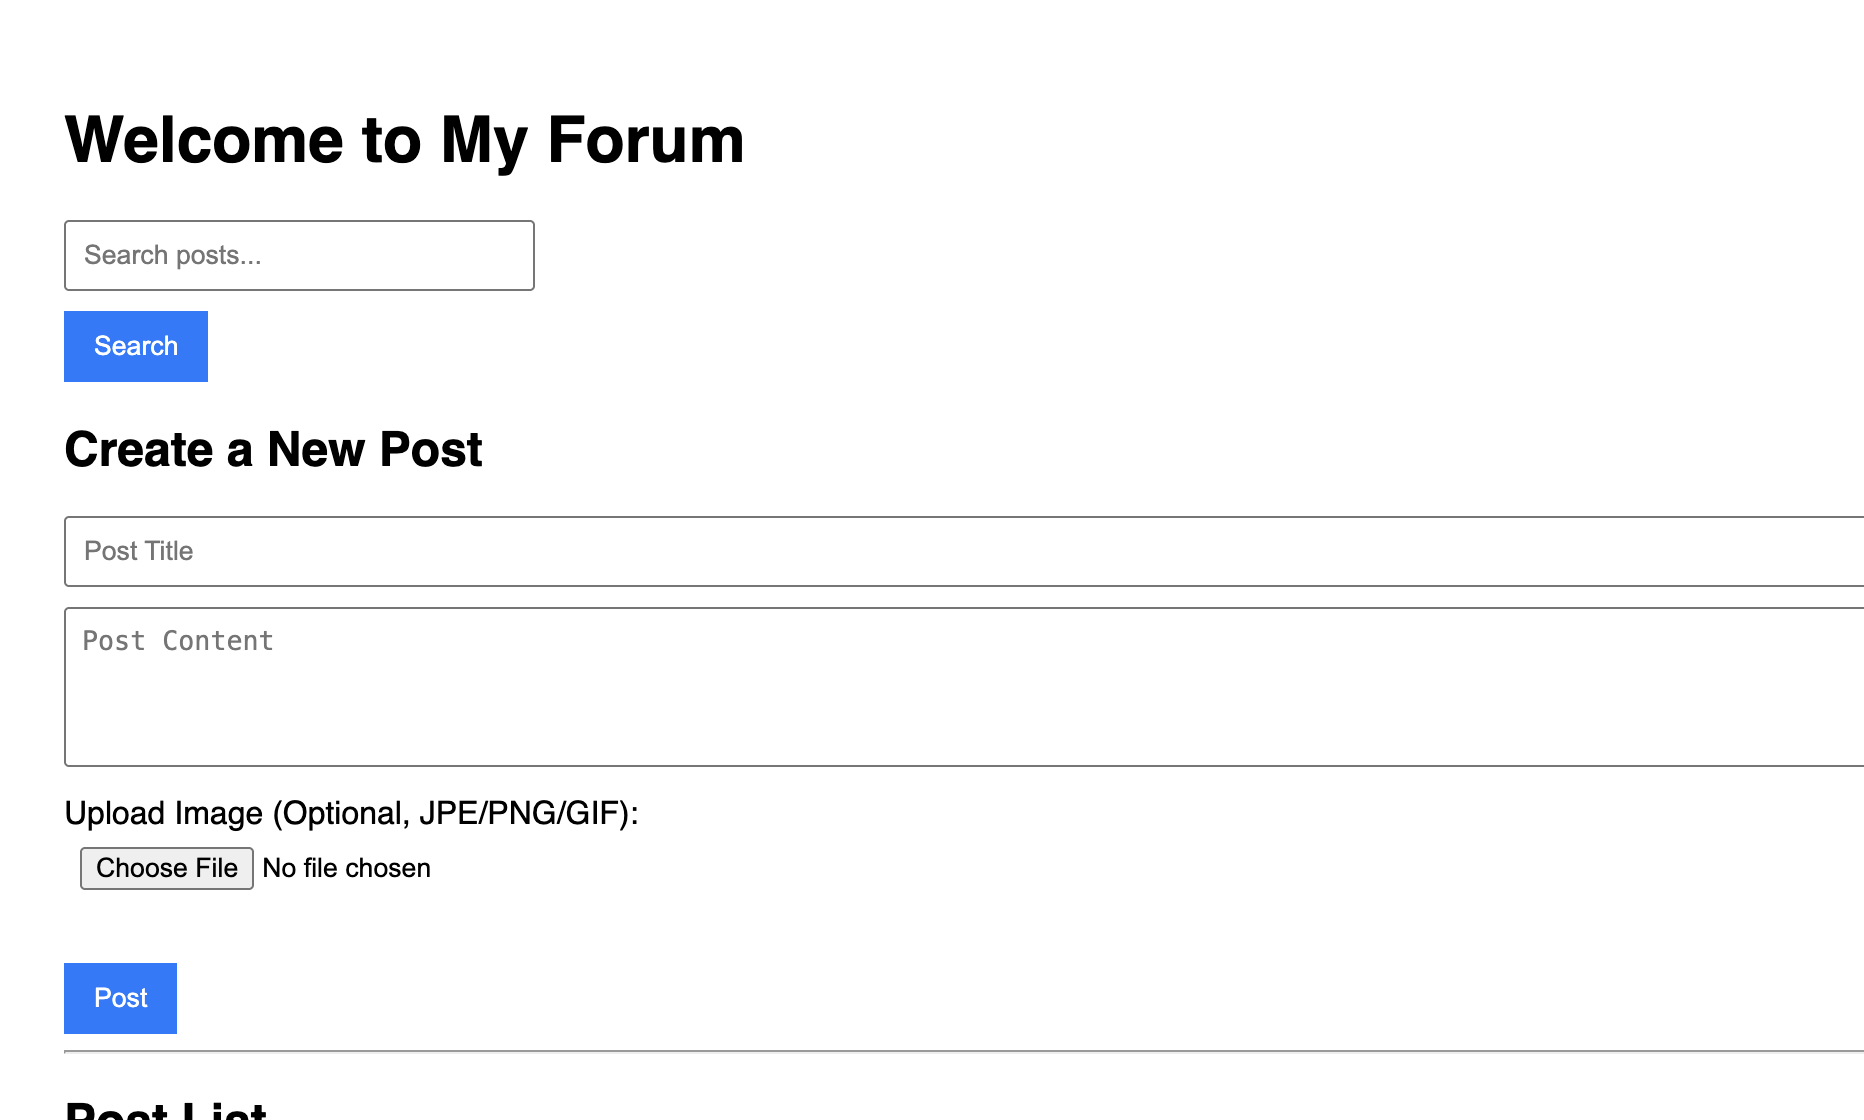1864x1120 pixels.
Task: Open the Choose File picker
Action: (167, 868)
